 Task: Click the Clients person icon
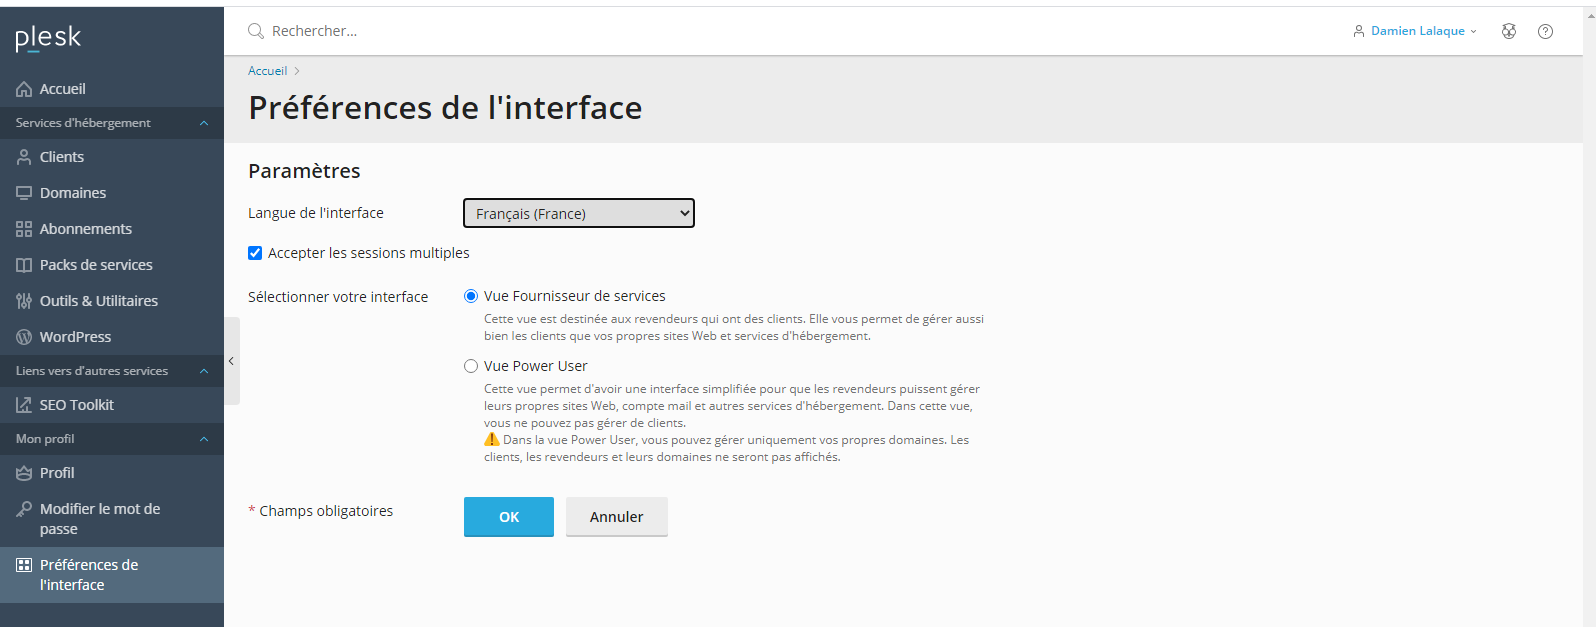[24, 157]
